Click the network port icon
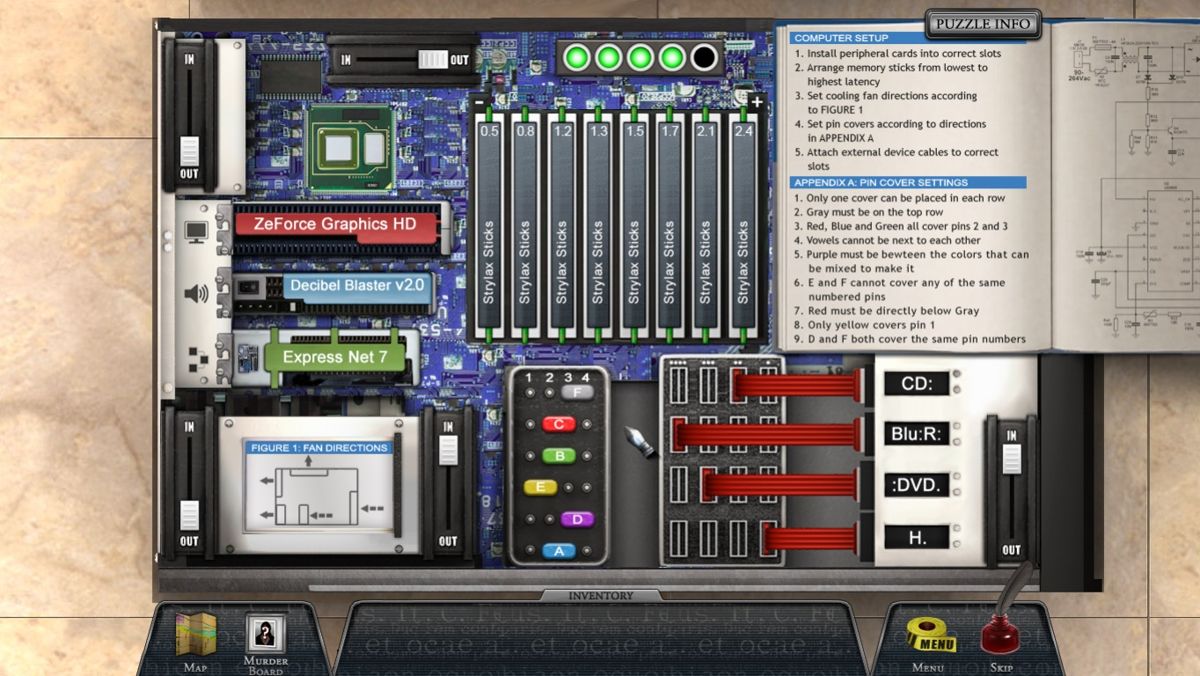The height and width of the screenshot is (676, 1200). pyautogui.click(x=196, y=354)
